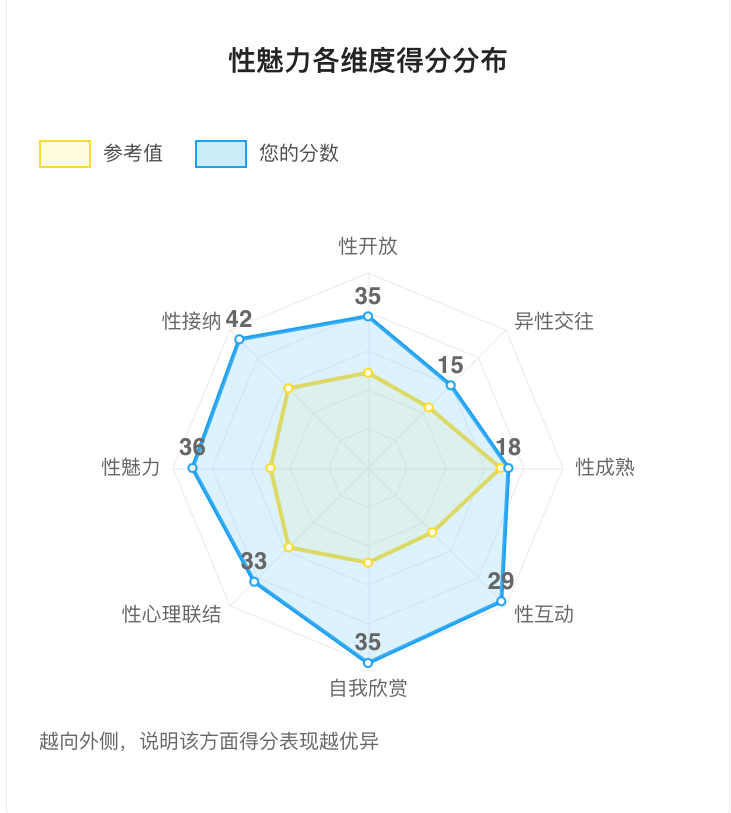Click the 自我欣赏 blue data point
The width and height of the screenshot is (731, 813).
coord(368,663)
